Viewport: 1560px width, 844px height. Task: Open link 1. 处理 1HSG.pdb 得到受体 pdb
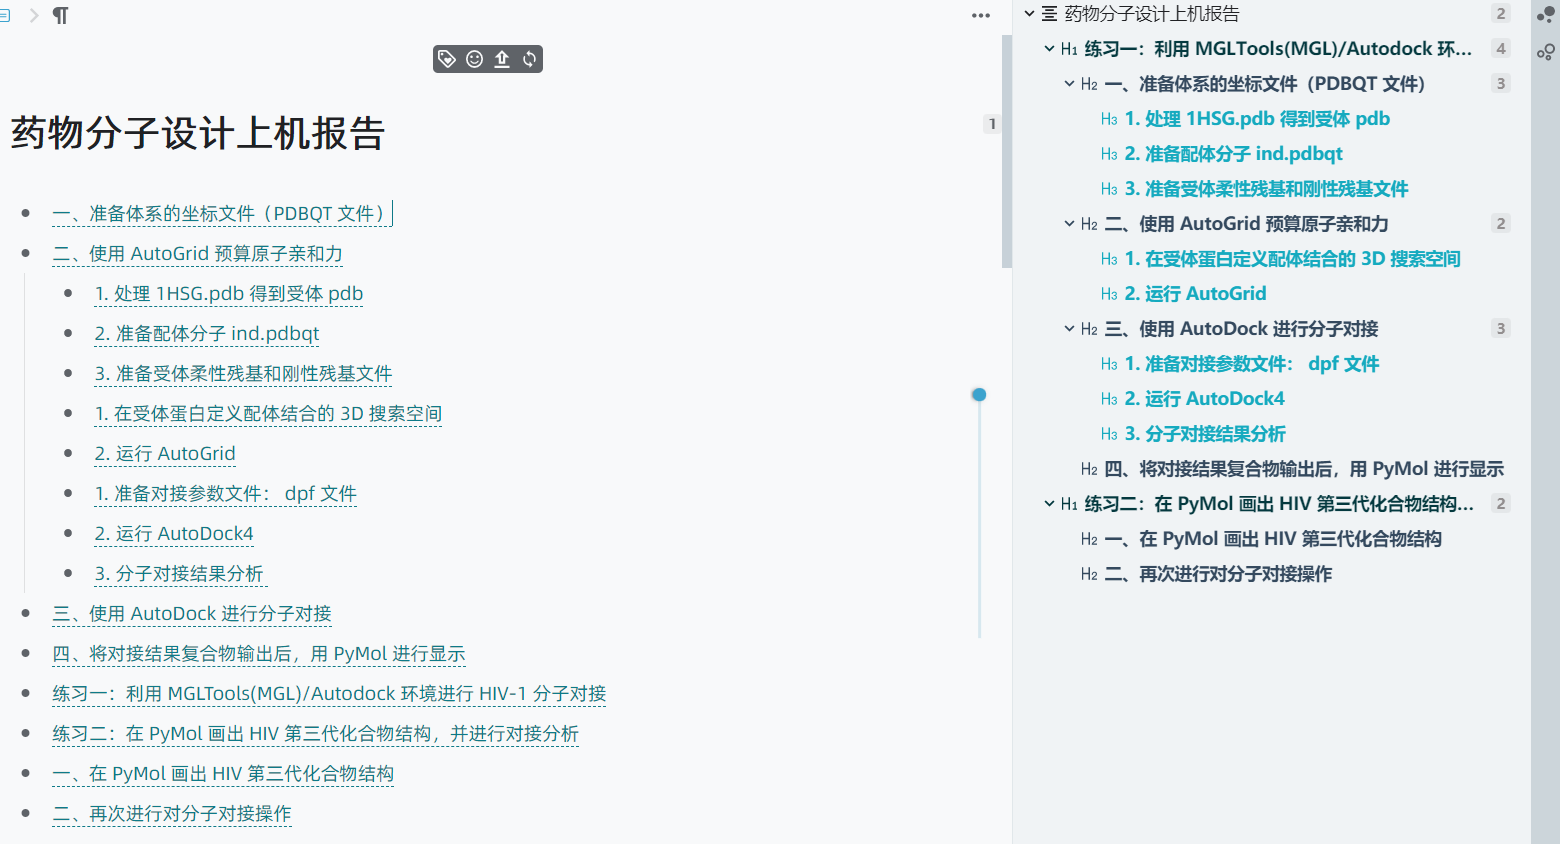229,294
